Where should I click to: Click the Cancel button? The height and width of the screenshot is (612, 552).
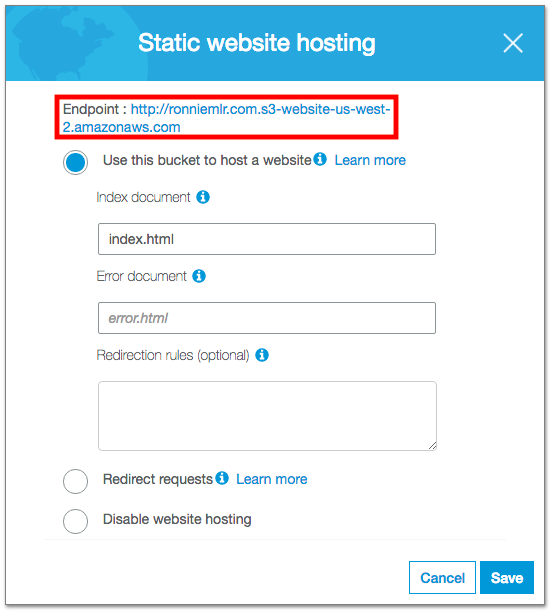click(442, 578)
